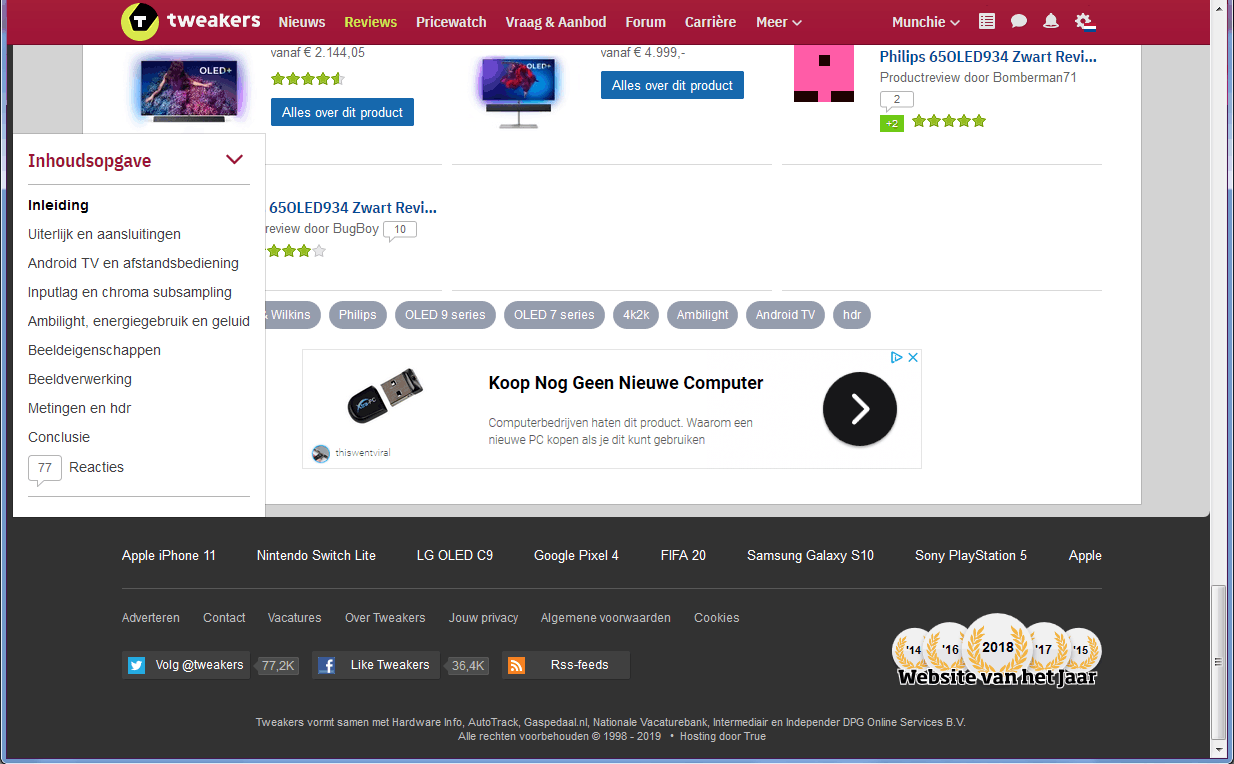
Task: Click the AdChoices info icon on the ad
Action: click(x=897, y=357)
